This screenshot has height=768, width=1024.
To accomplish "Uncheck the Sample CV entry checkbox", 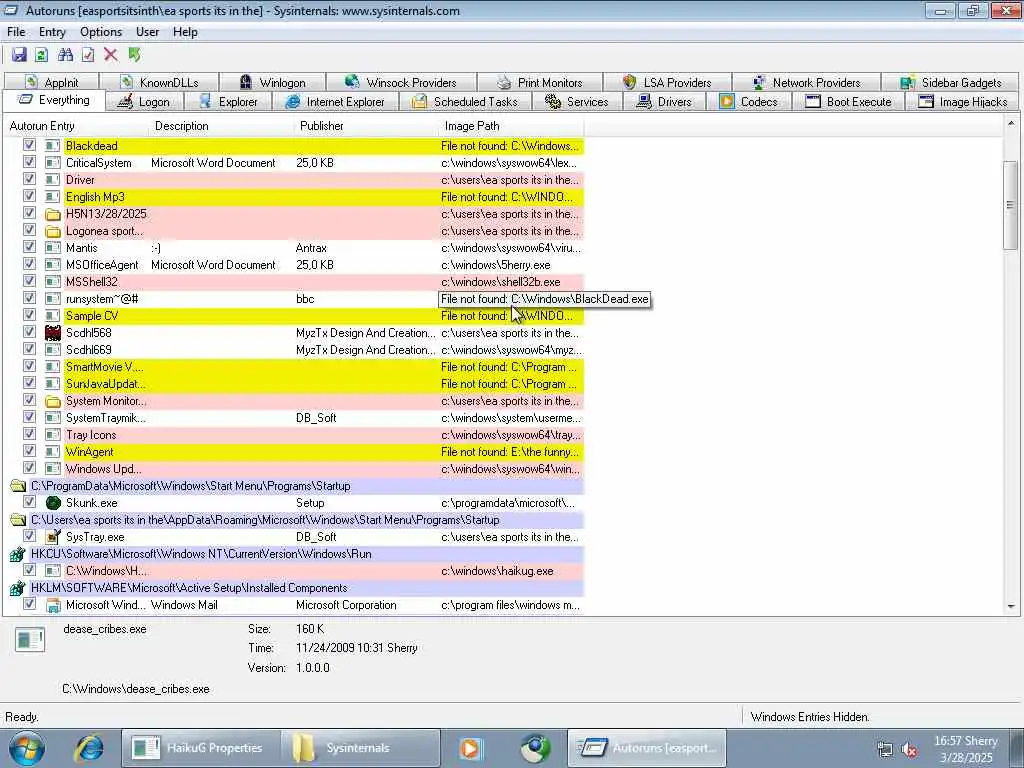I will click(29, 314).
